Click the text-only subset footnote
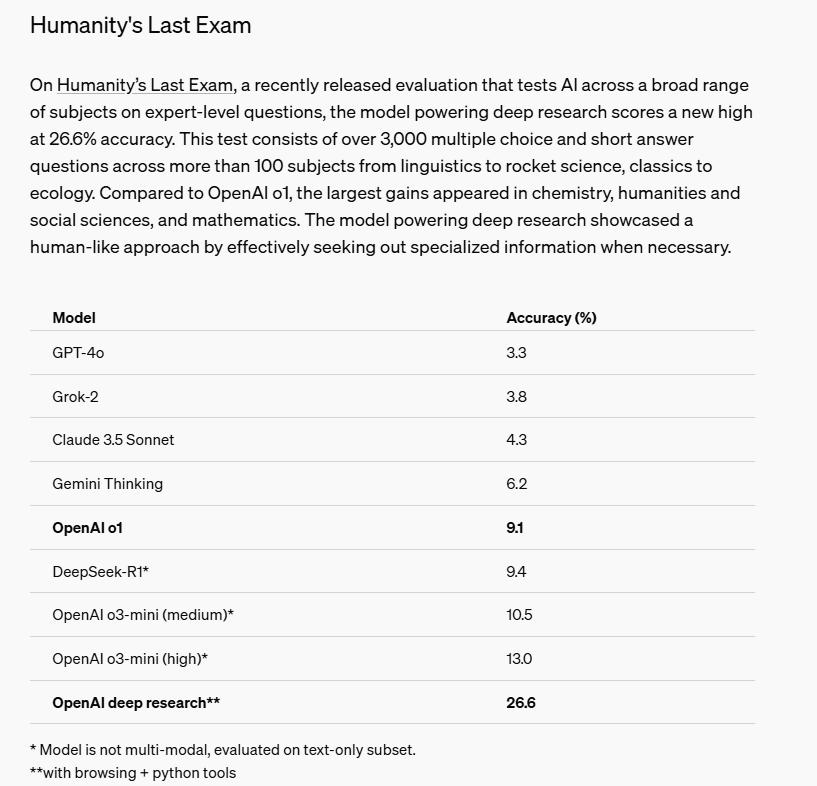This screenshot has height=786, width=817. pos(222,750)
